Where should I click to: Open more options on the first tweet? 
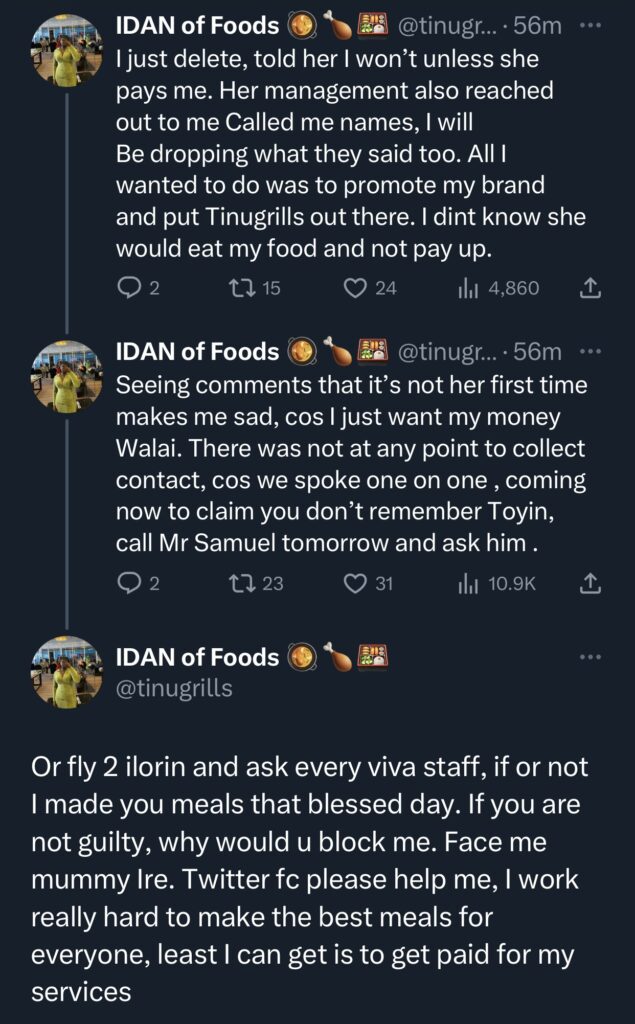(590, 23)
